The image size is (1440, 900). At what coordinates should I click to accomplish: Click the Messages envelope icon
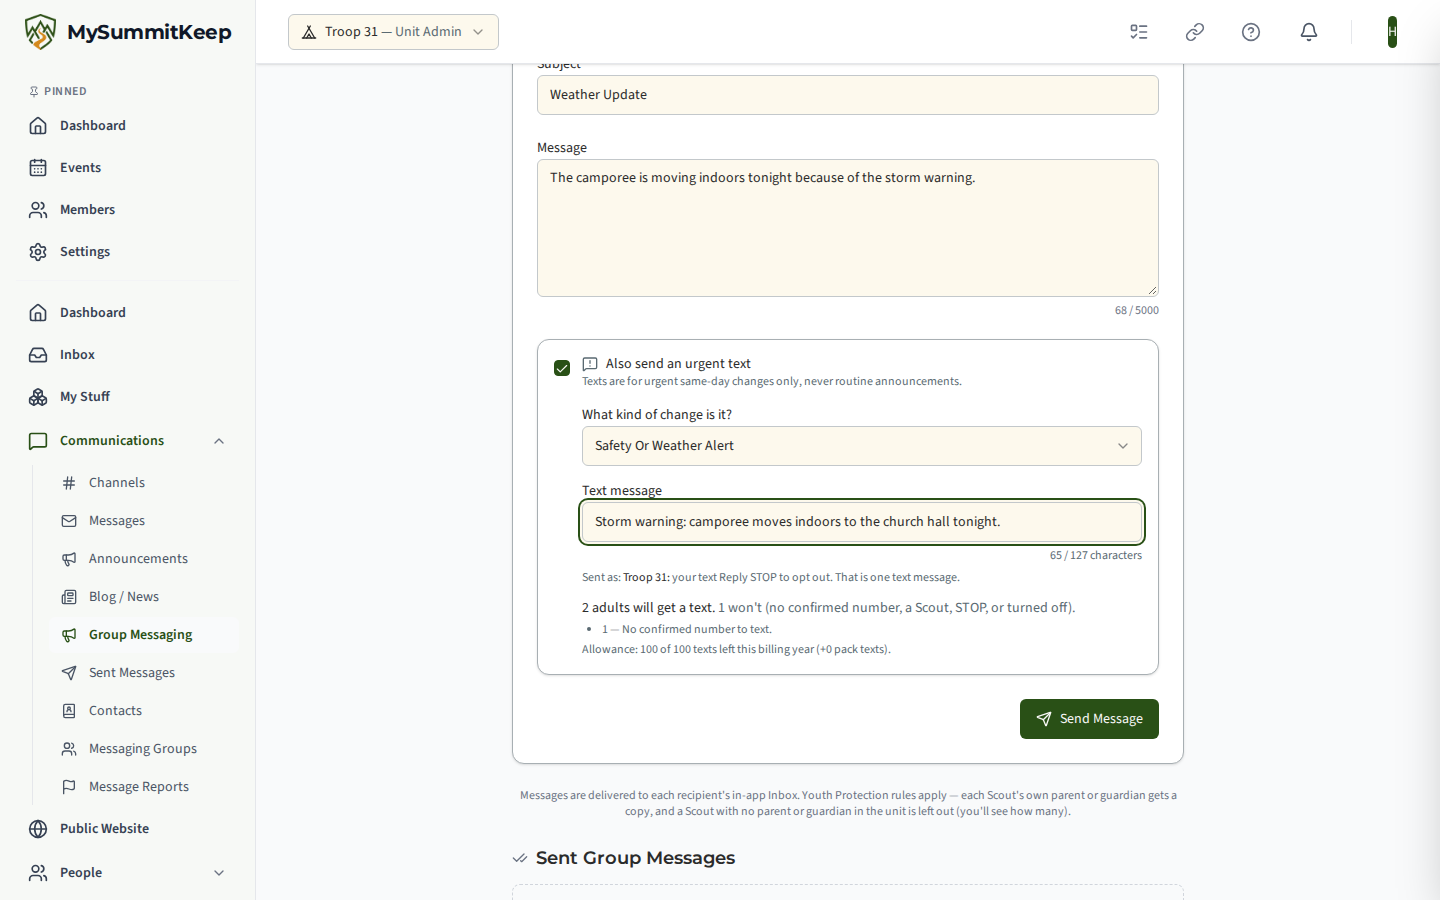tap(69, 521)
